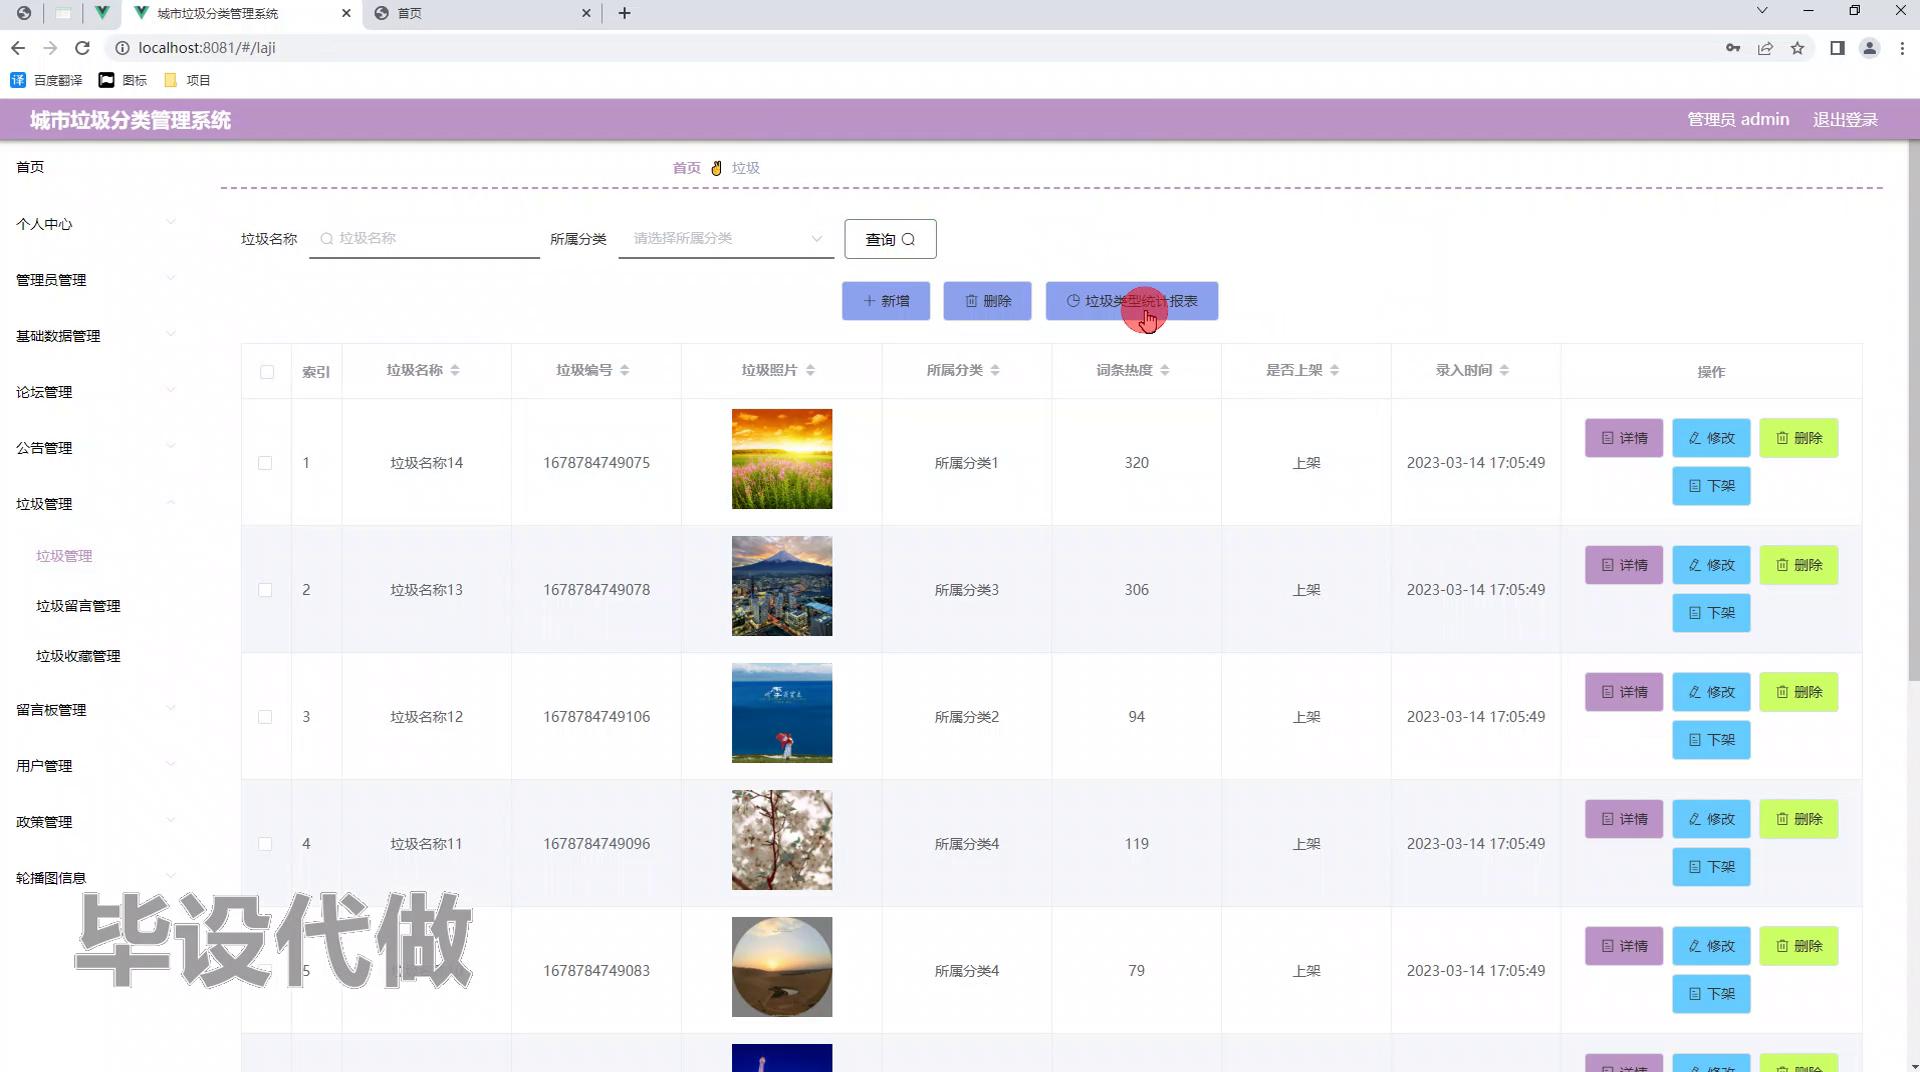Check the row for 垃圾名称13
Screen dimensions: 1920x1072
point(265,590)
